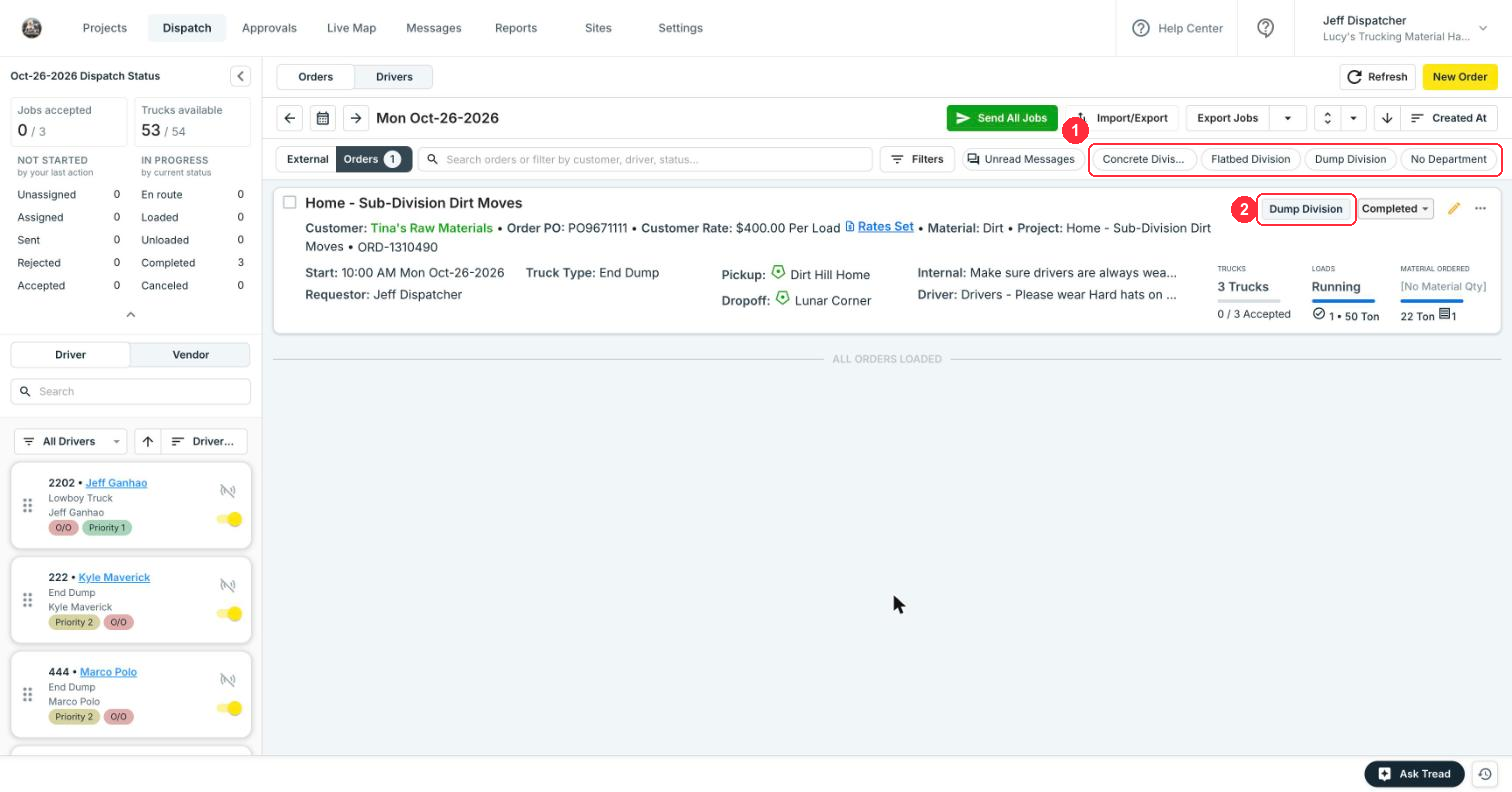Click the driver list sort ascending arrow
The width and height of the screenshot is (1512, 792).
148,441
